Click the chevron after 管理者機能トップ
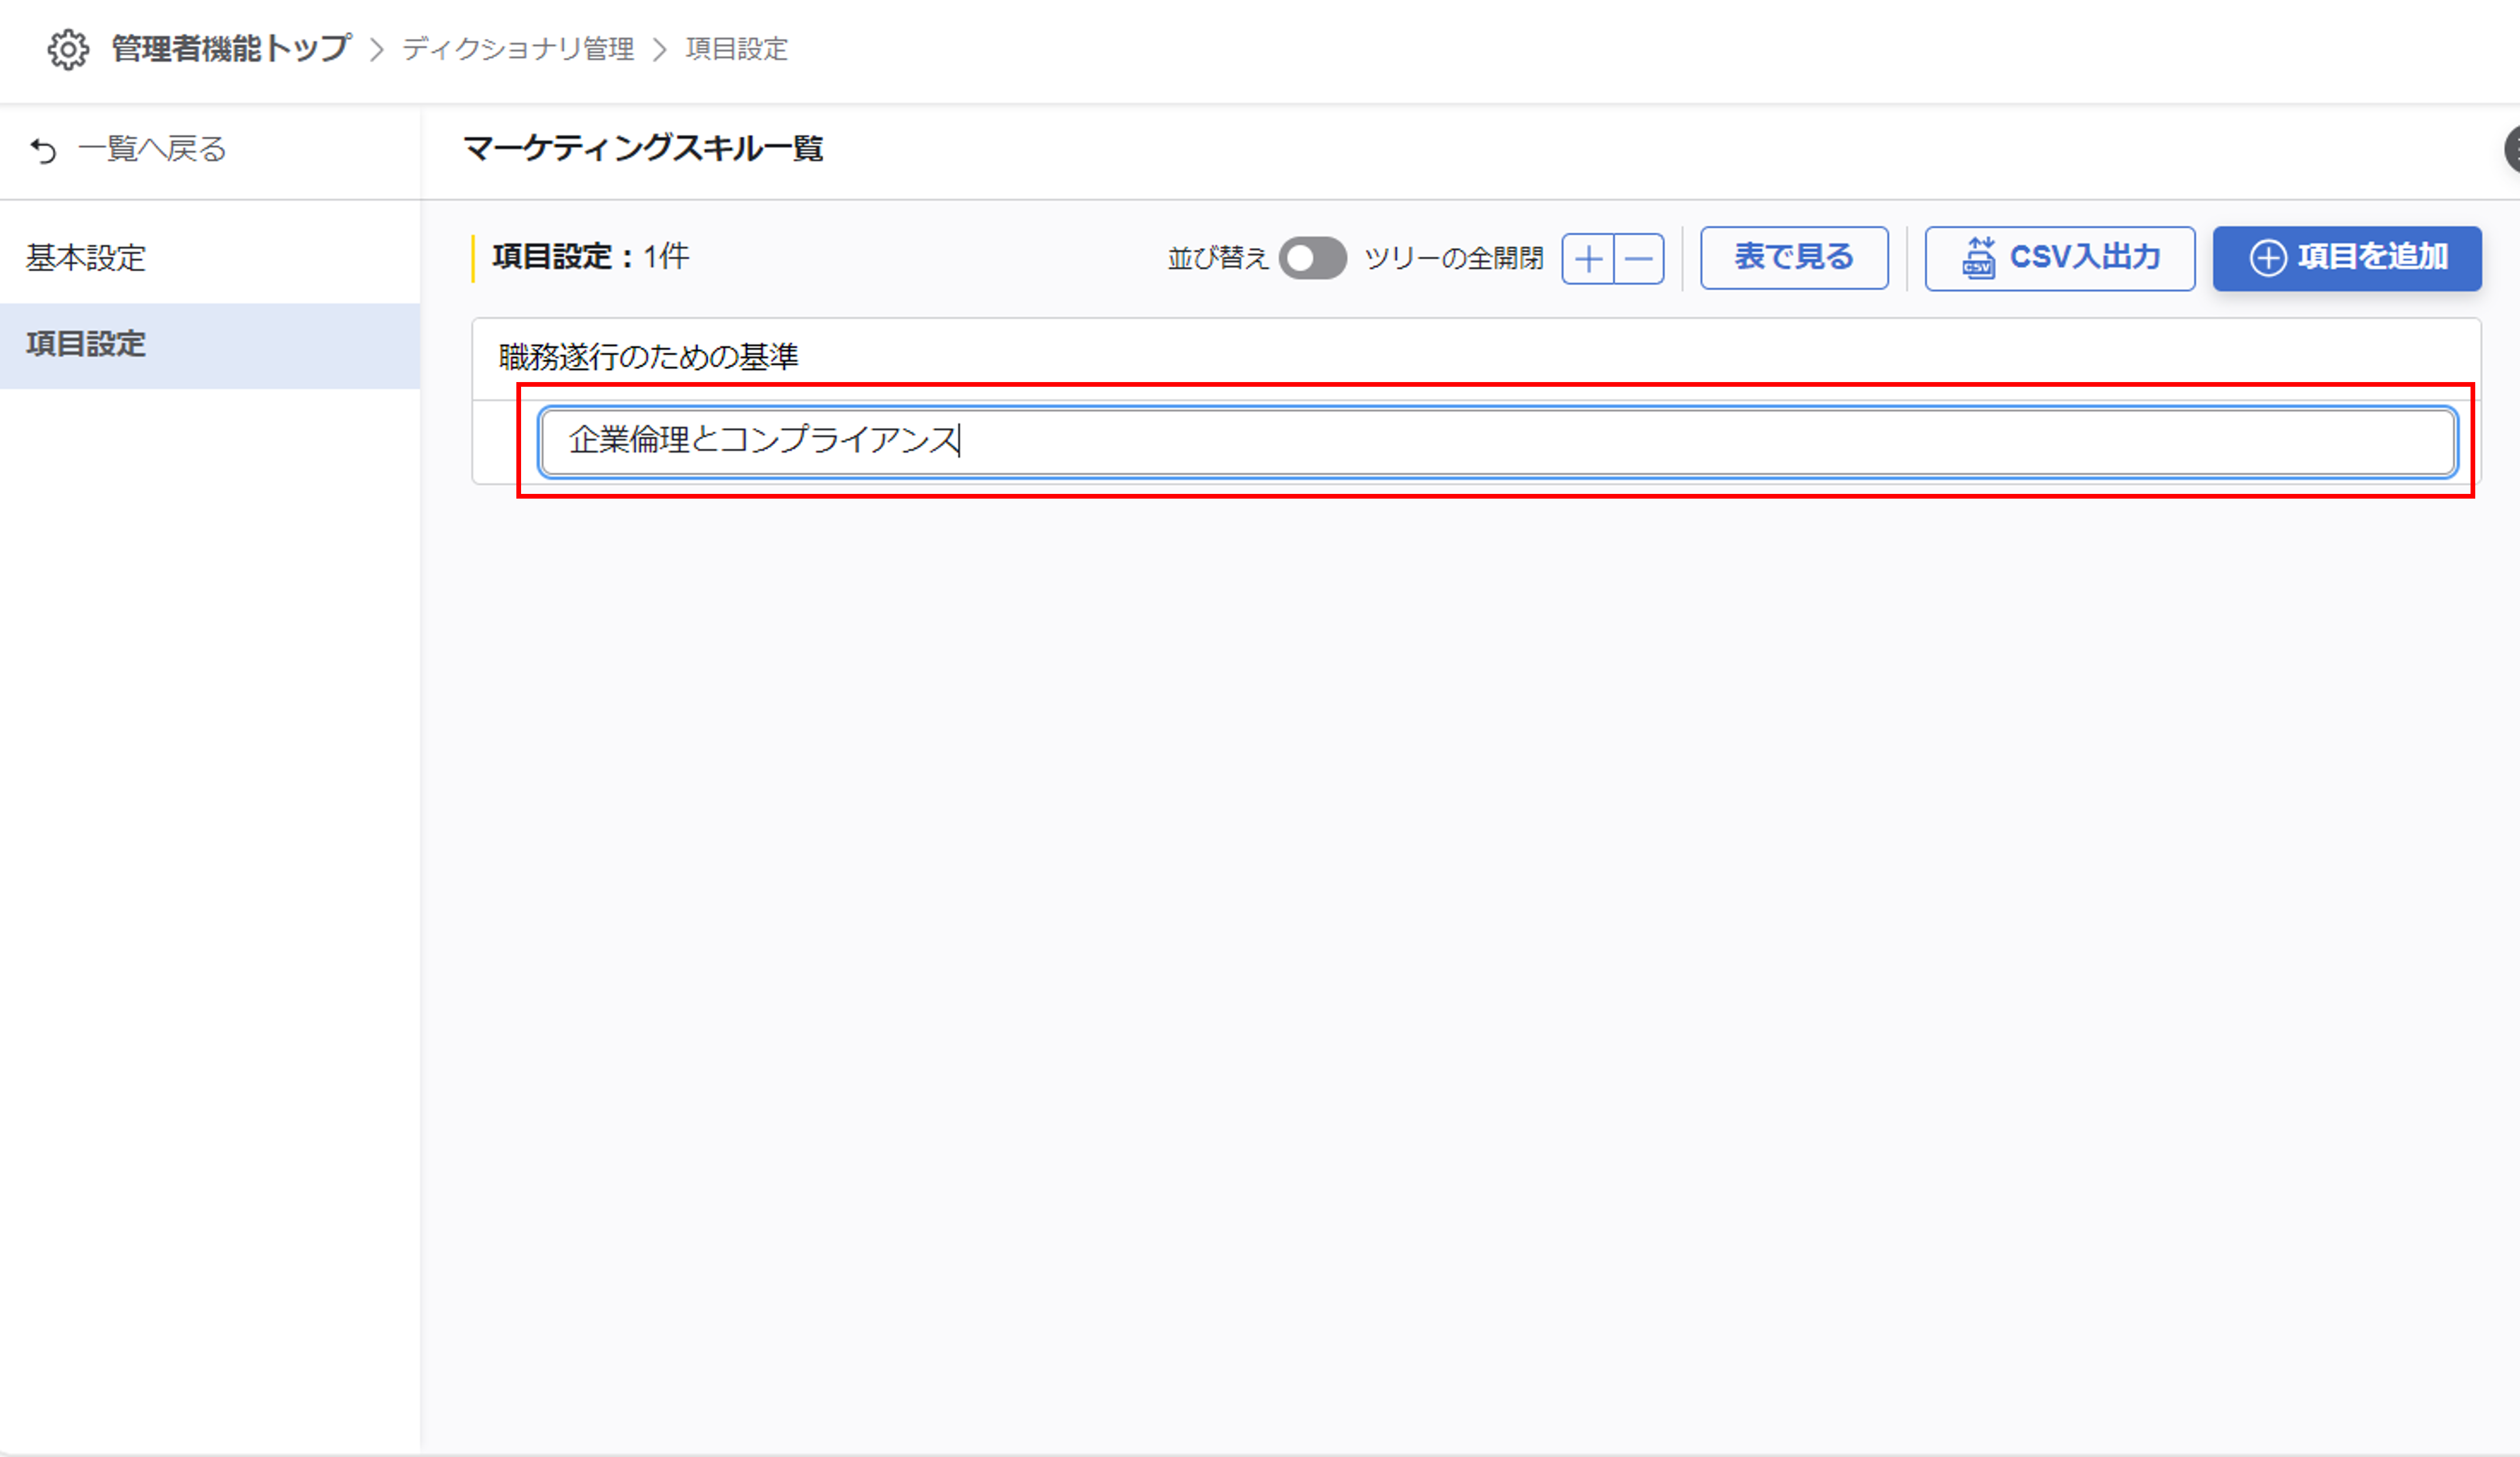Screen dimensions: 2520x1457 376,49
